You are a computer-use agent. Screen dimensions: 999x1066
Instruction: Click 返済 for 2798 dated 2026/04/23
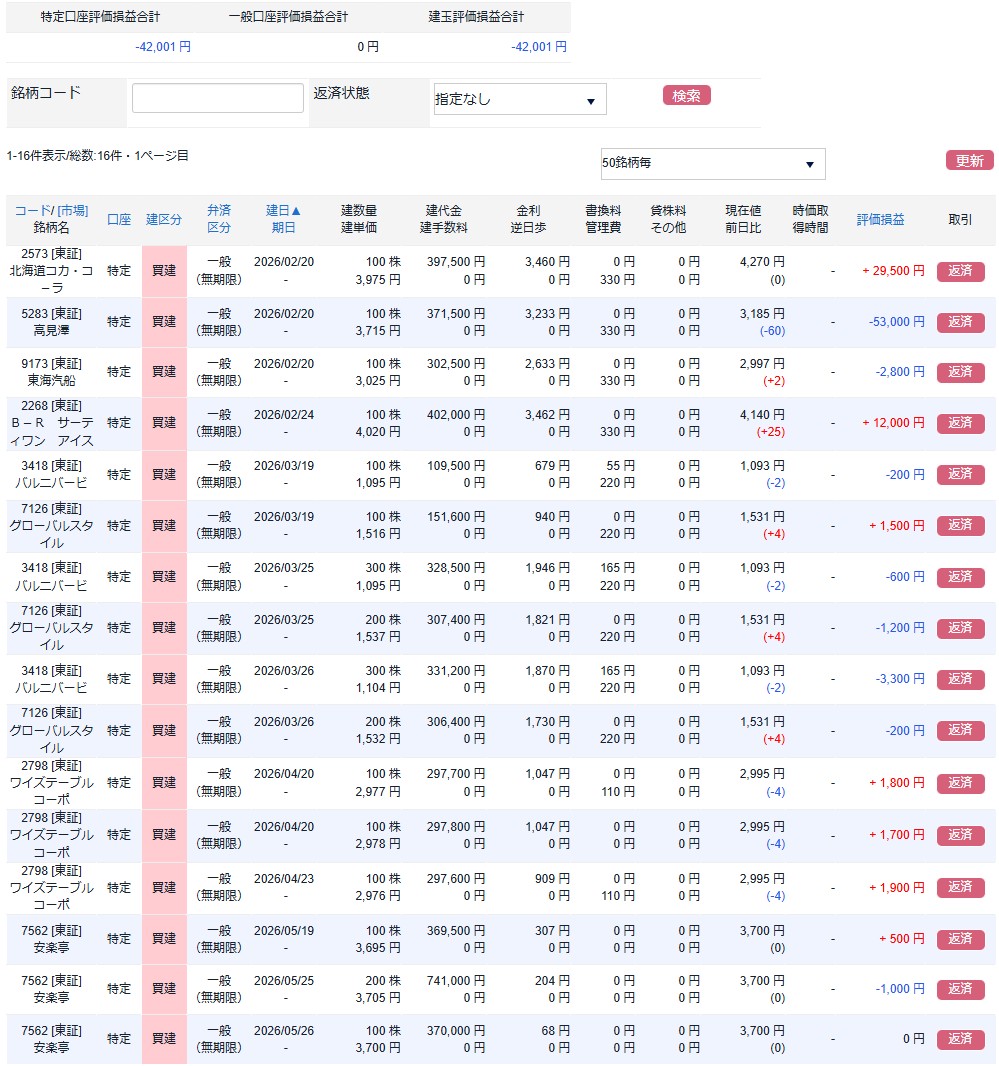960,887
